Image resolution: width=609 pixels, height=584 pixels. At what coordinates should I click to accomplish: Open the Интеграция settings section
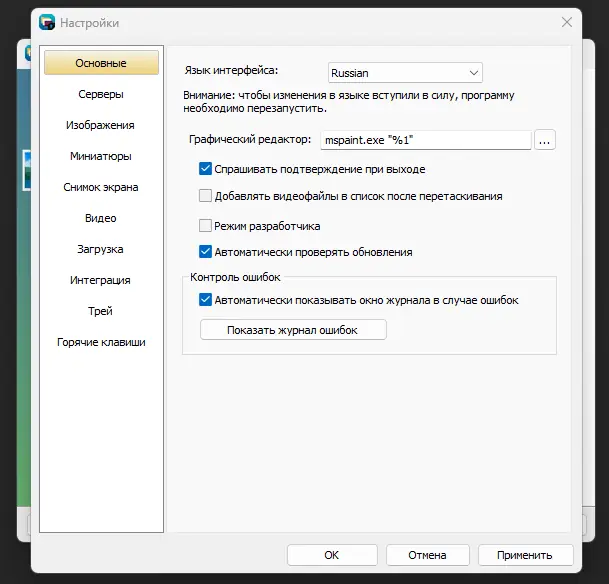coord(101,280)
